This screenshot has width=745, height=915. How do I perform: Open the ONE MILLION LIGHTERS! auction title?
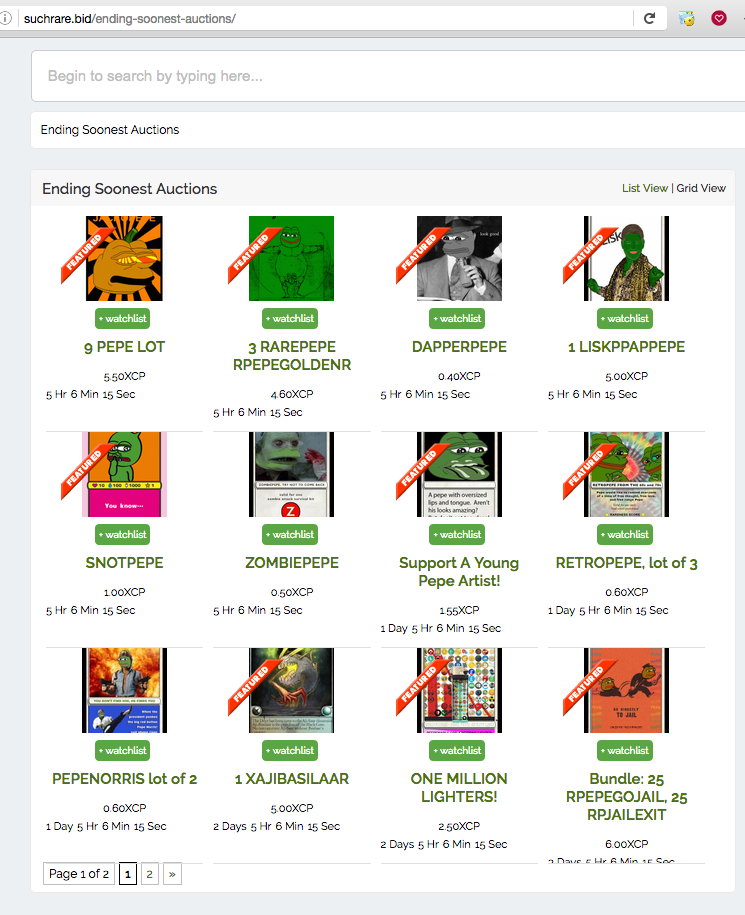[x=459, y=788]
